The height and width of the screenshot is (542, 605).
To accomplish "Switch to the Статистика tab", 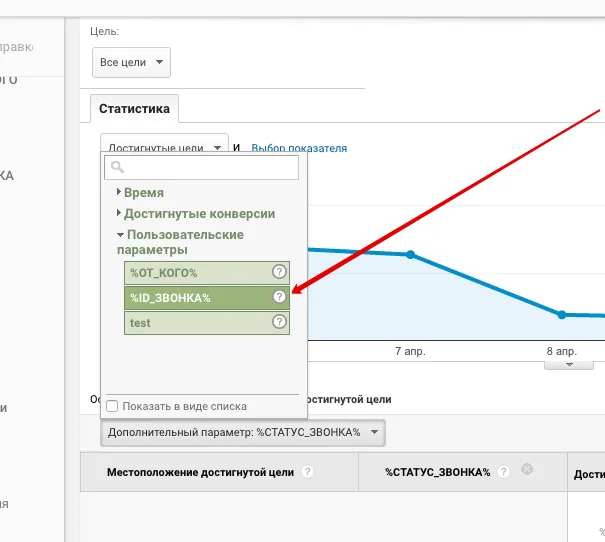I will point(134,108).
